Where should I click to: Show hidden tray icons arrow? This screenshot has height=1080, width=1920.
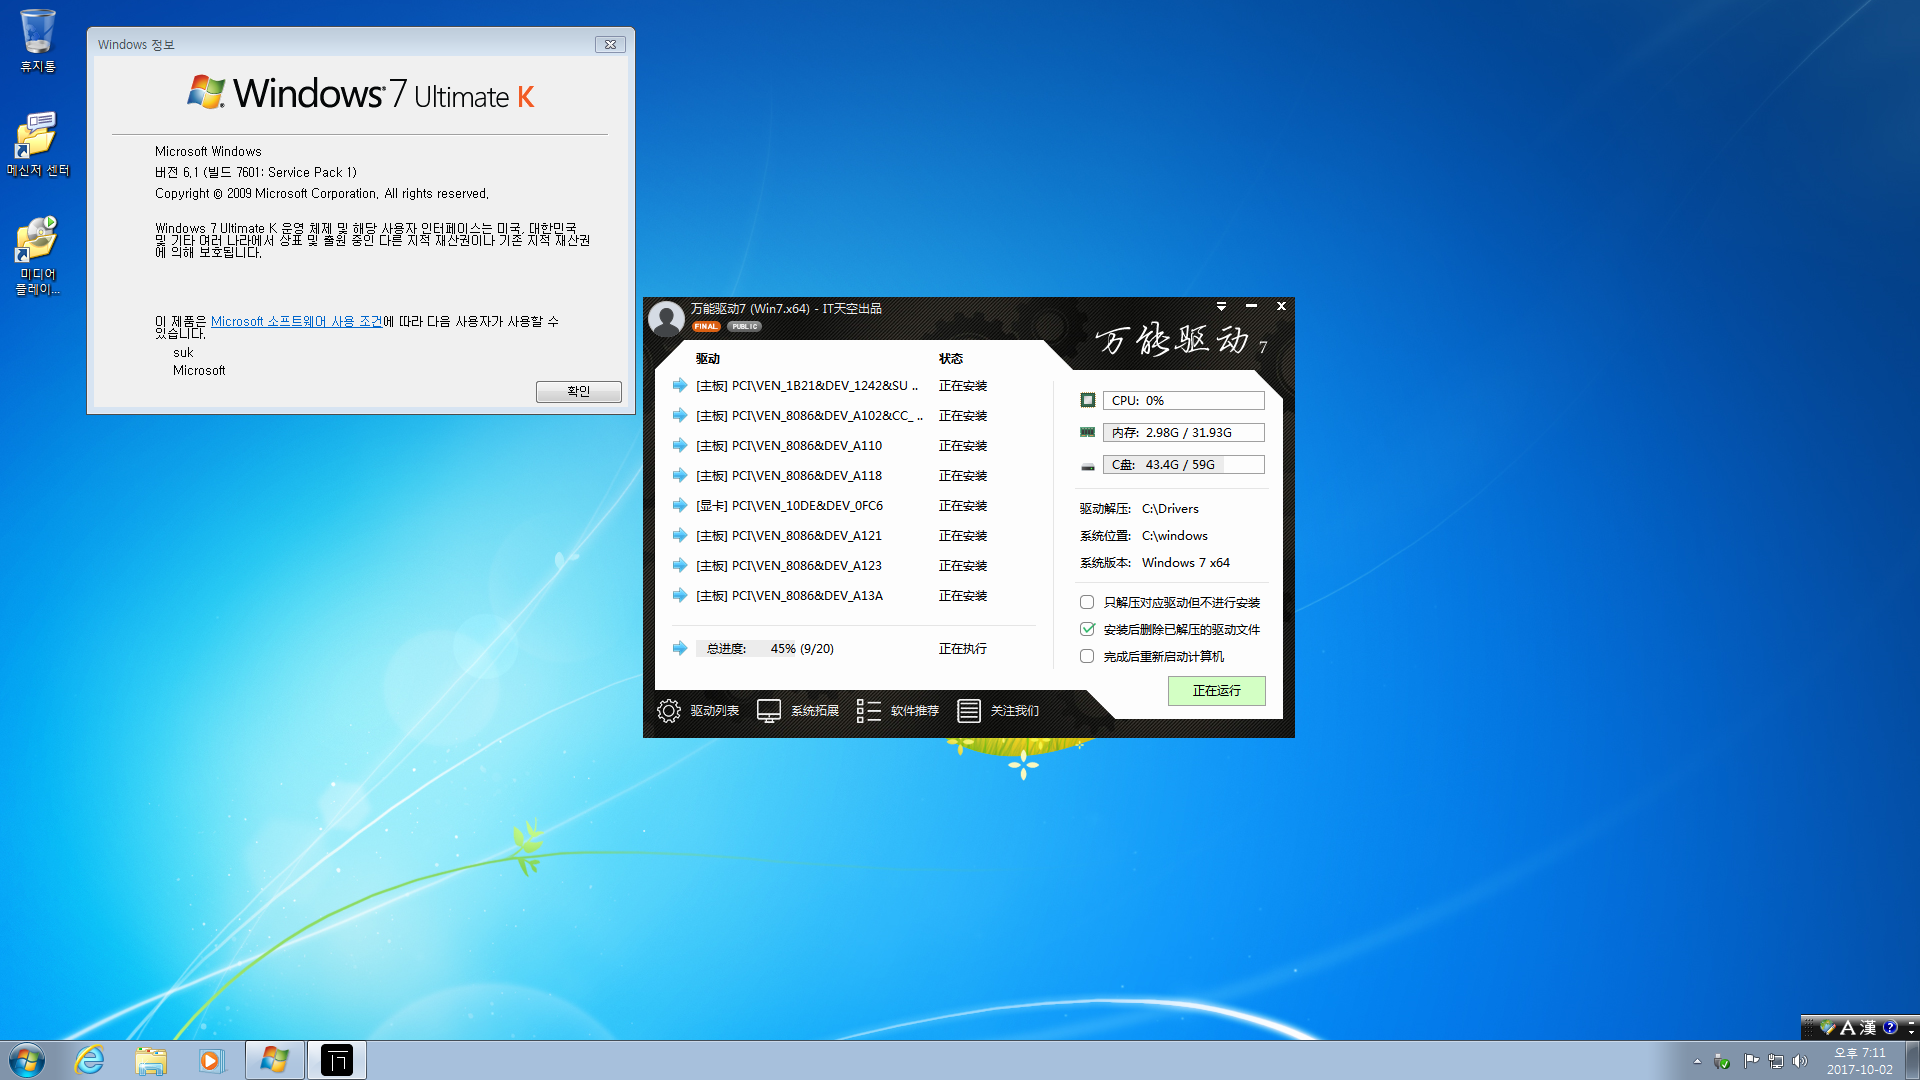[x=1697, y=1061]
